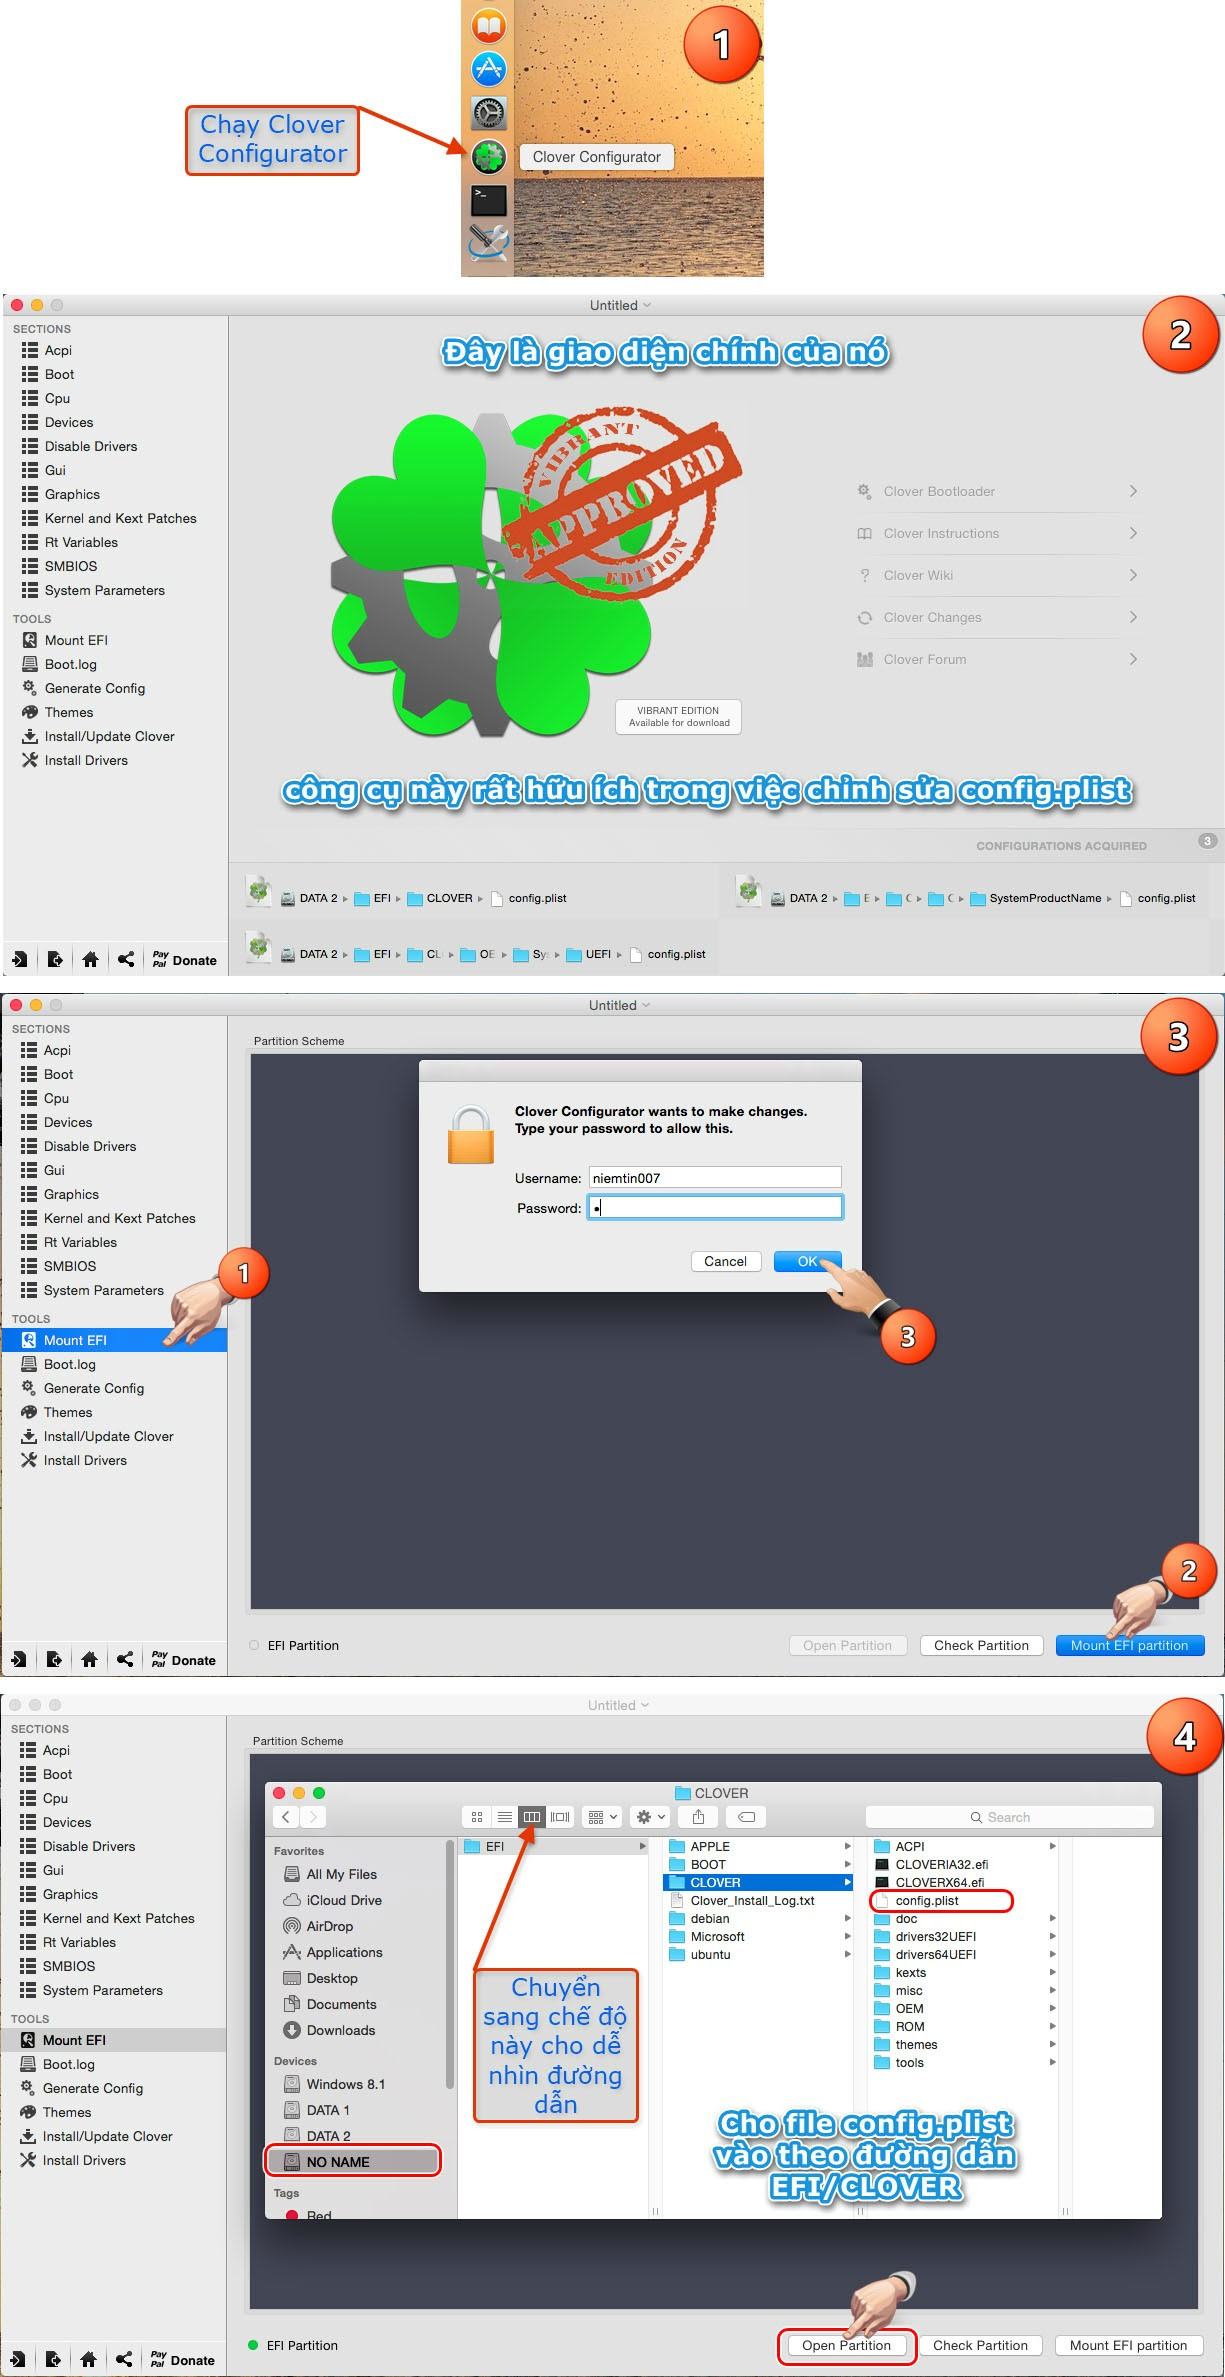Click the Finder Share toolbar icon
Image resolution: width=1225 pixels, height=2377 pixels.
click(698, 1817)
